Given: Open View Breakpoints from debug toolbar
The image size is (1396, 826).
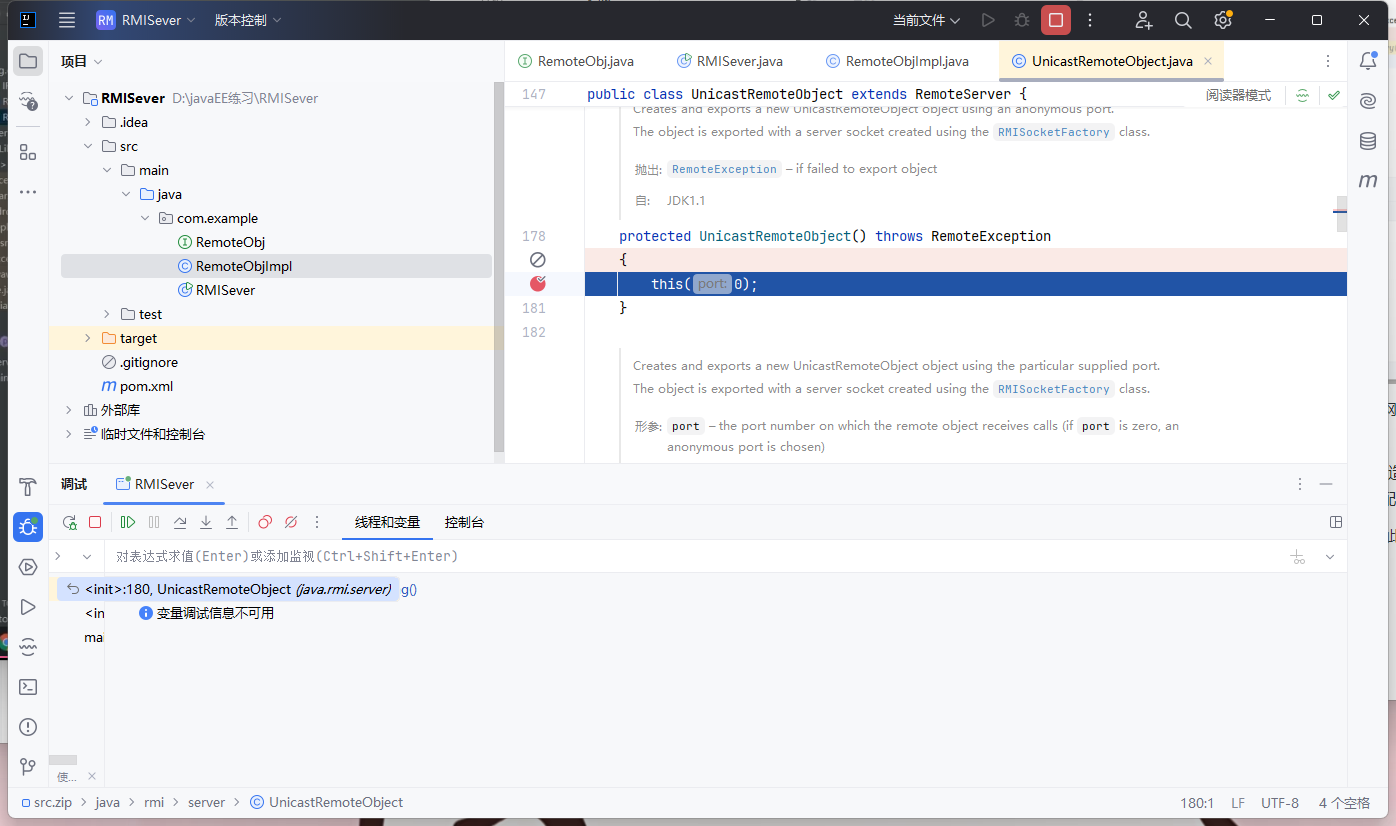Looking at the screenshot, I should pos(265,522).
